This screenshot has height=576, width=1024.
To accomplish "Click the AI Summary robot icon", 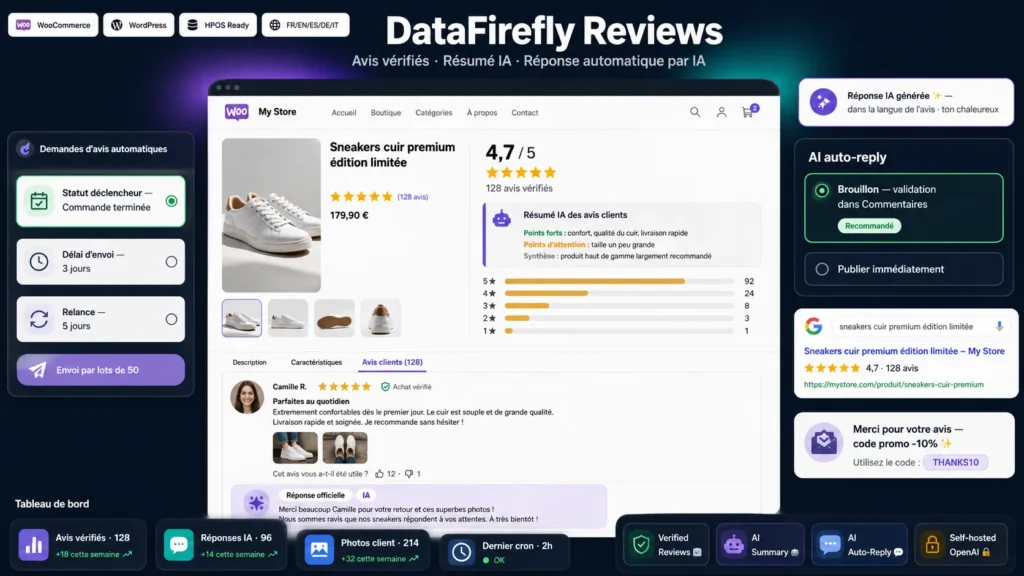I will [x=733, y=544].
